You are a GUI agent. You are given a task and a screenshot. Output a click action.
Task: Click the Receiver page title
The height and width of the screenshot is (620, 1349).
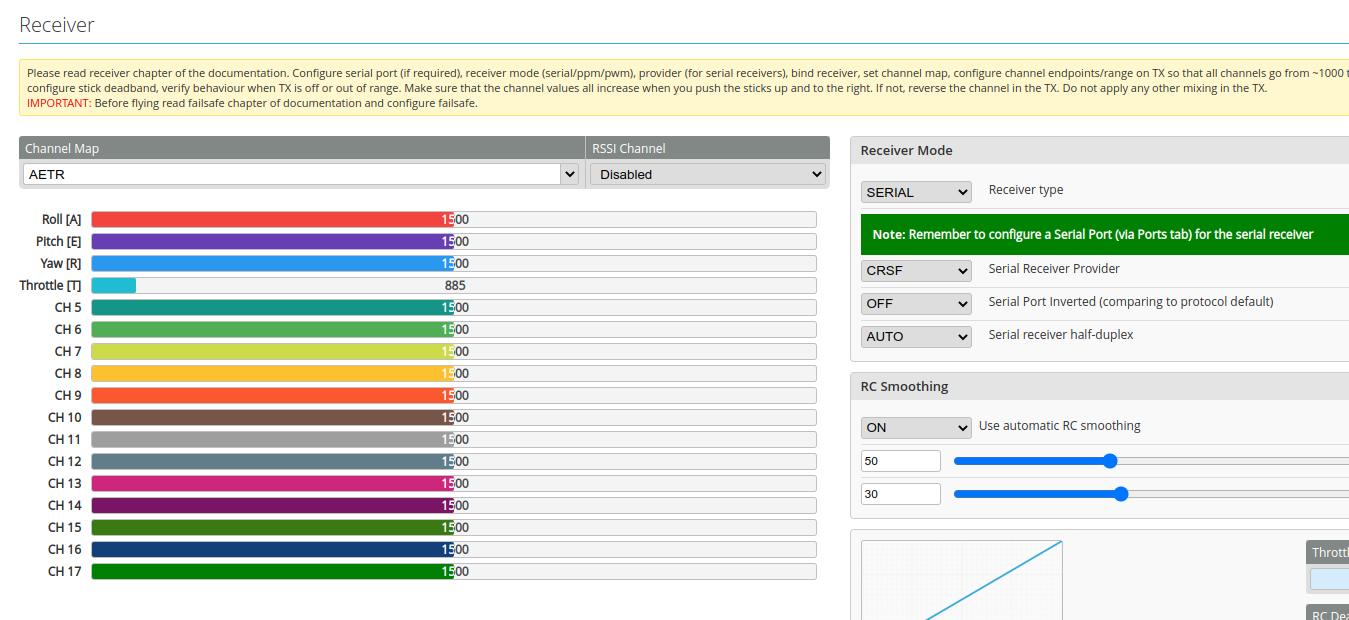coord(56,25)
